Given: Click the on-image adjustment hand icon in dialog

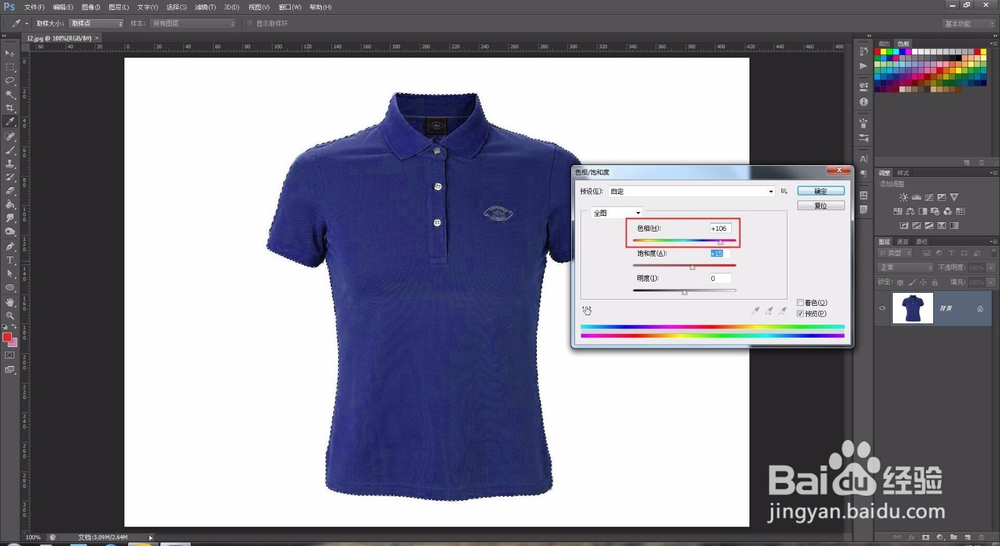Looking at the screenshot, I should pyautogui.click(x=587, y=311).
